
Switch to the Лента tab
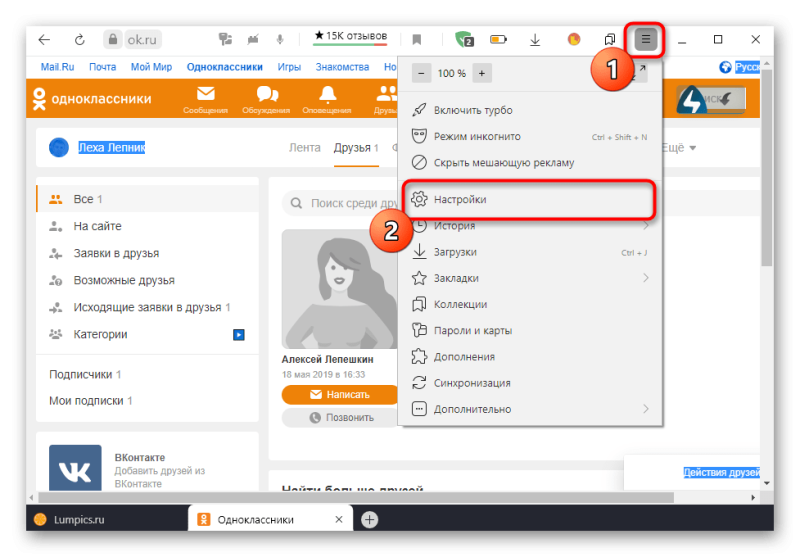[305, 147]
